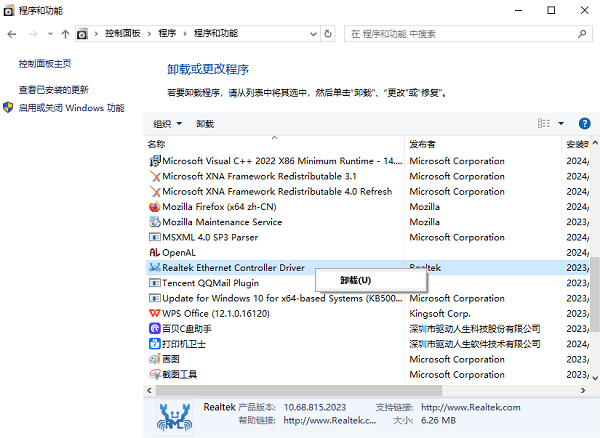The height and width of the screenshot is (438, 600).
Task: Open 控制面板主页 link
Action: click(45, 64)
